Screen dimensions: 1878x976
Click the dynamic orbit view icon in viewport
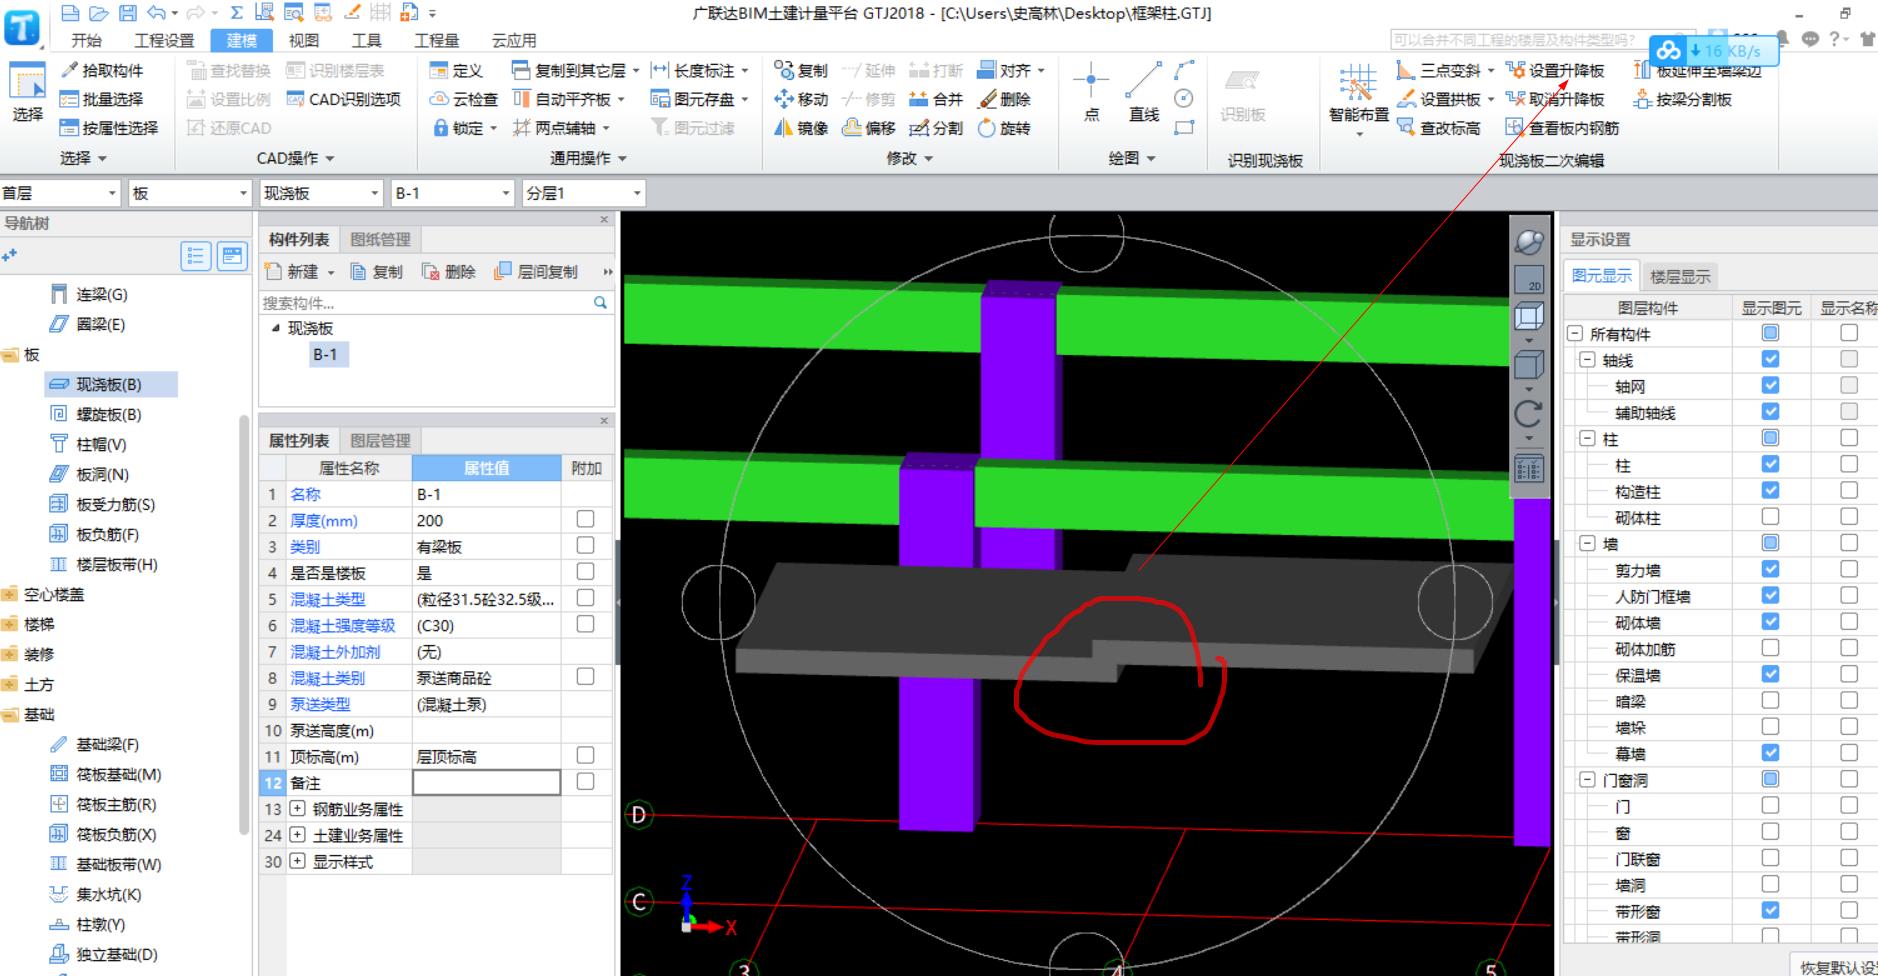click(x=1528, y=241)
